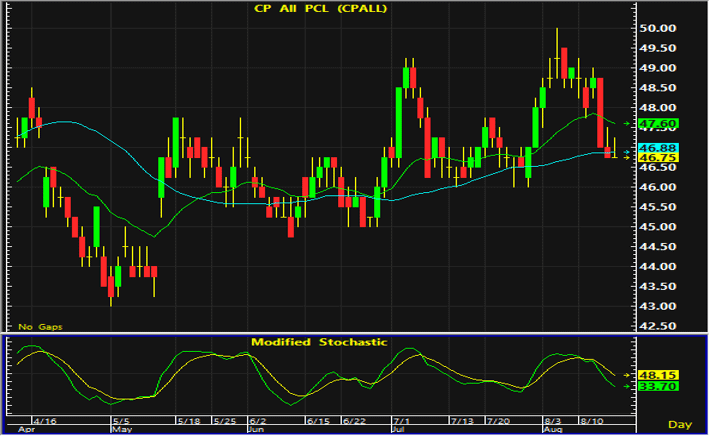Click the 48.50 price axis label
Image resolution: width=710 pixels, height=436 pixels.
pyautogui.click(x=657, y=88)
